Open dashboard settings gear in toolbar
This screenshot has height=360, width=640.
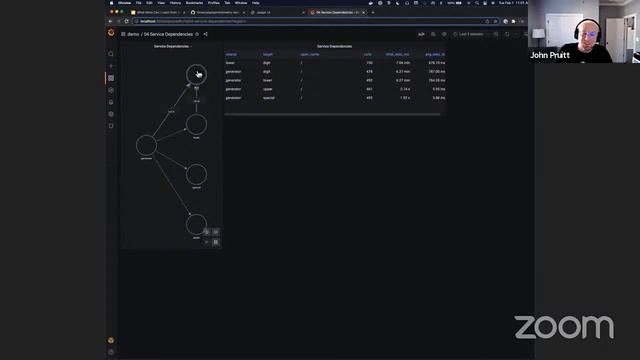tap(444, 34)
